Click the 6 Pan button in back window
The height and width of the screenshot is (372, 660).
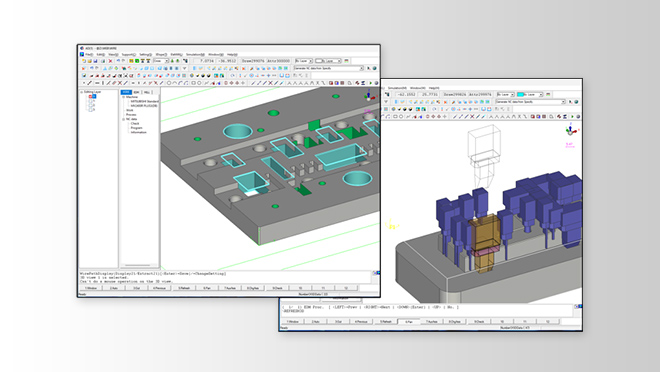tap(409, 322)
